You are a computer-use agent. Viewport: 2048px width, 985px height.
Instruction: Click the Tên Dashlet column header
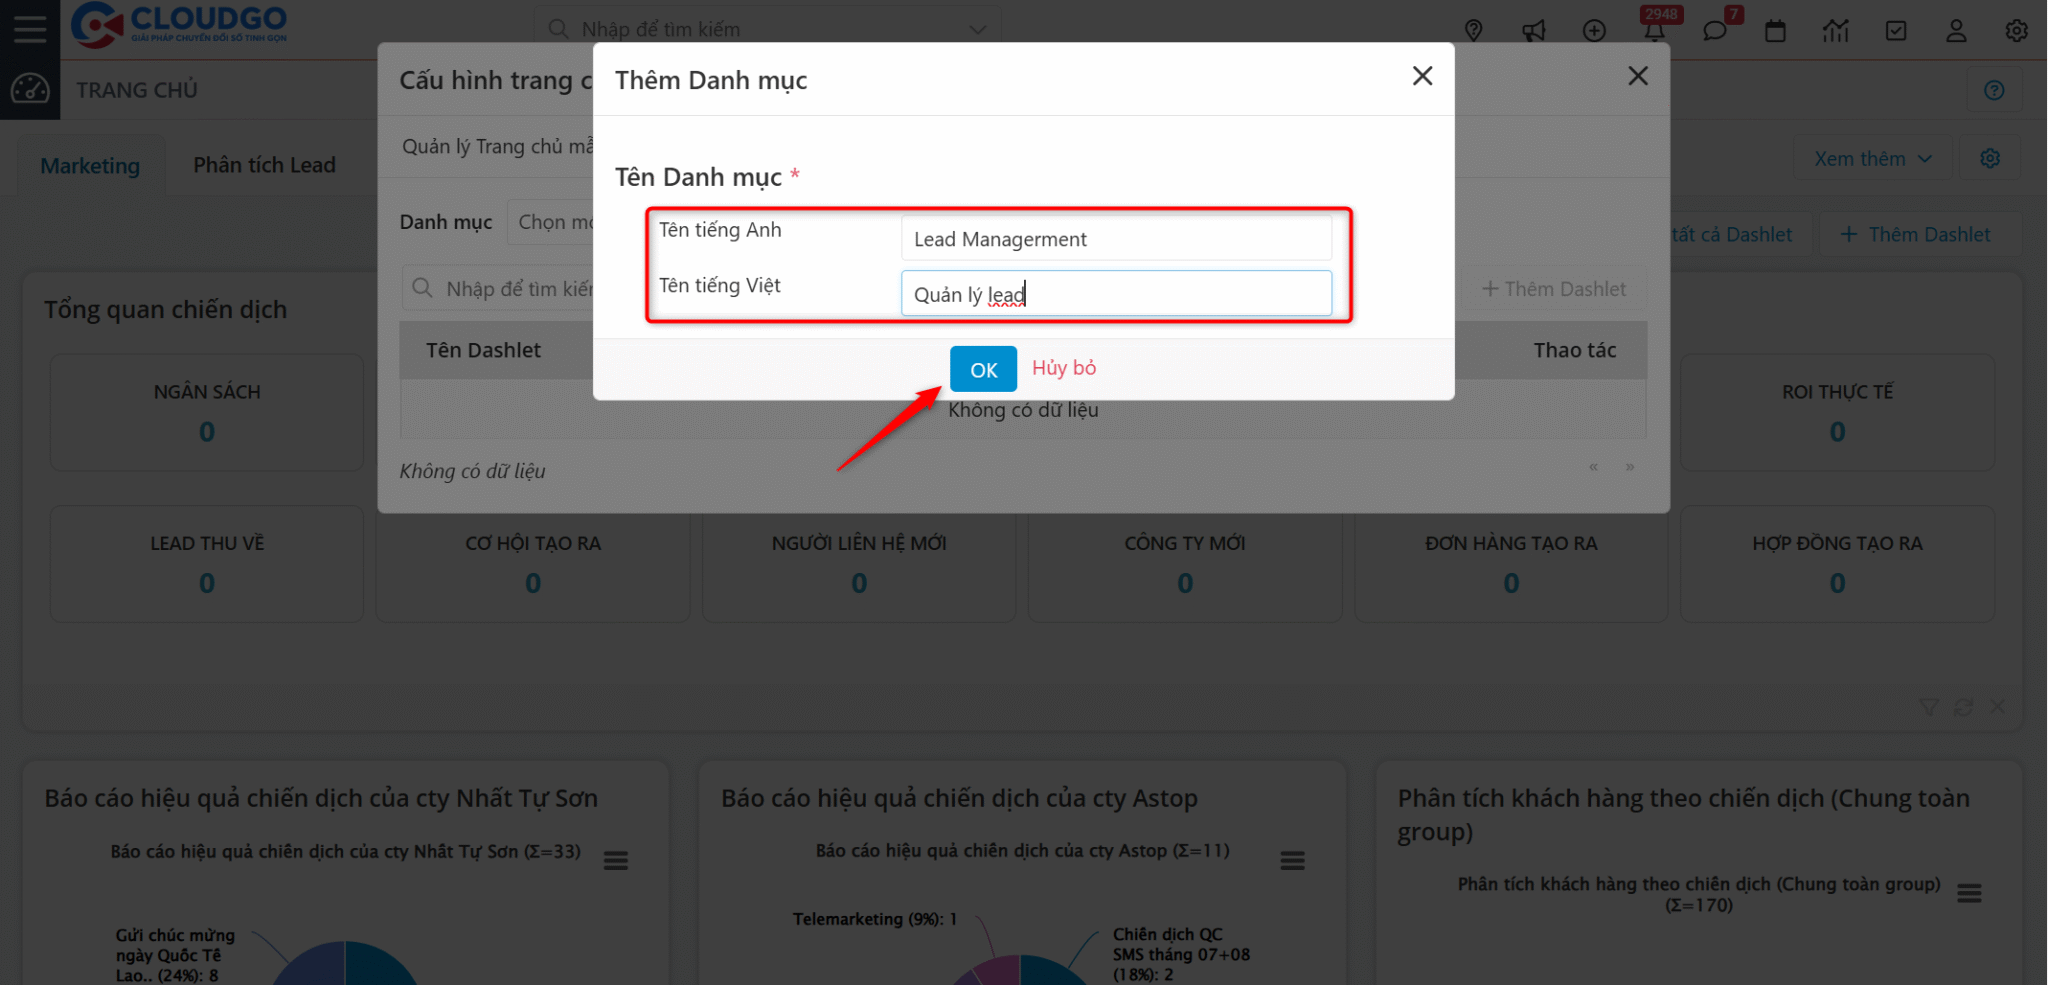pos(483,350)
